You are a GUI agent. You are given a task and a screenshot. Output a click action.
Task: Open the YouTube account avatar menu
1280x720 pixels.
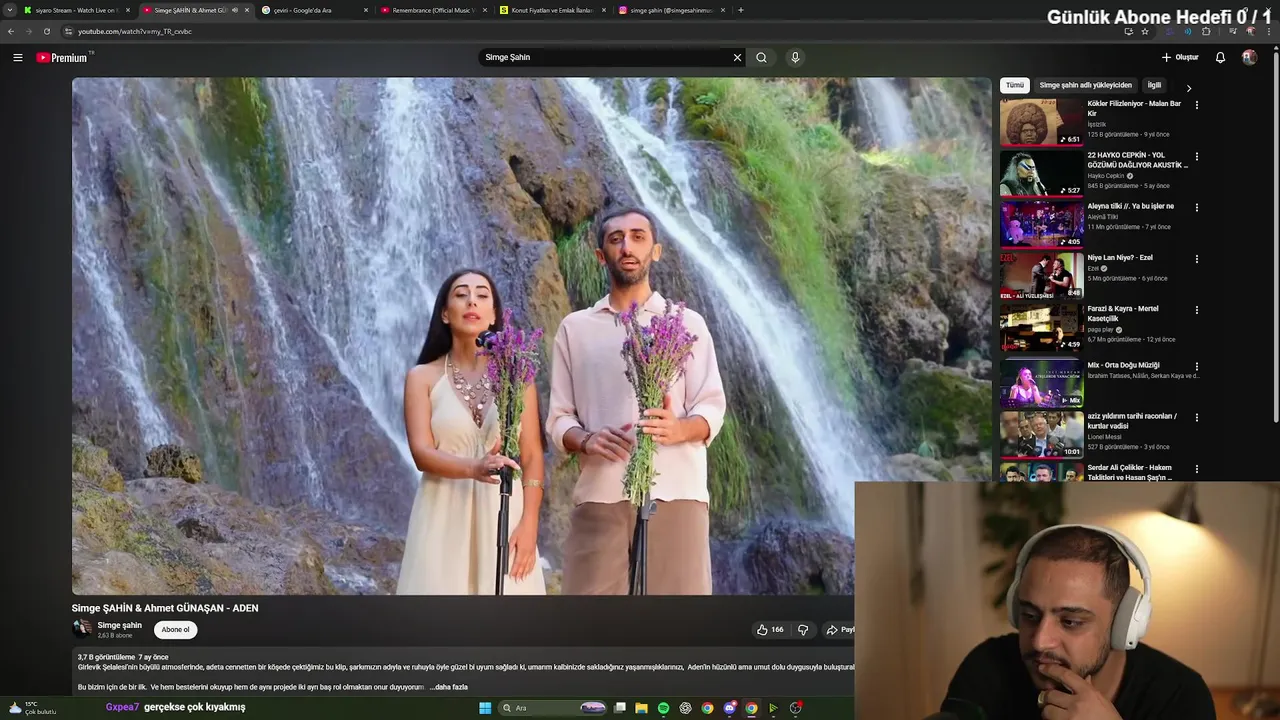click(1249, 57)
